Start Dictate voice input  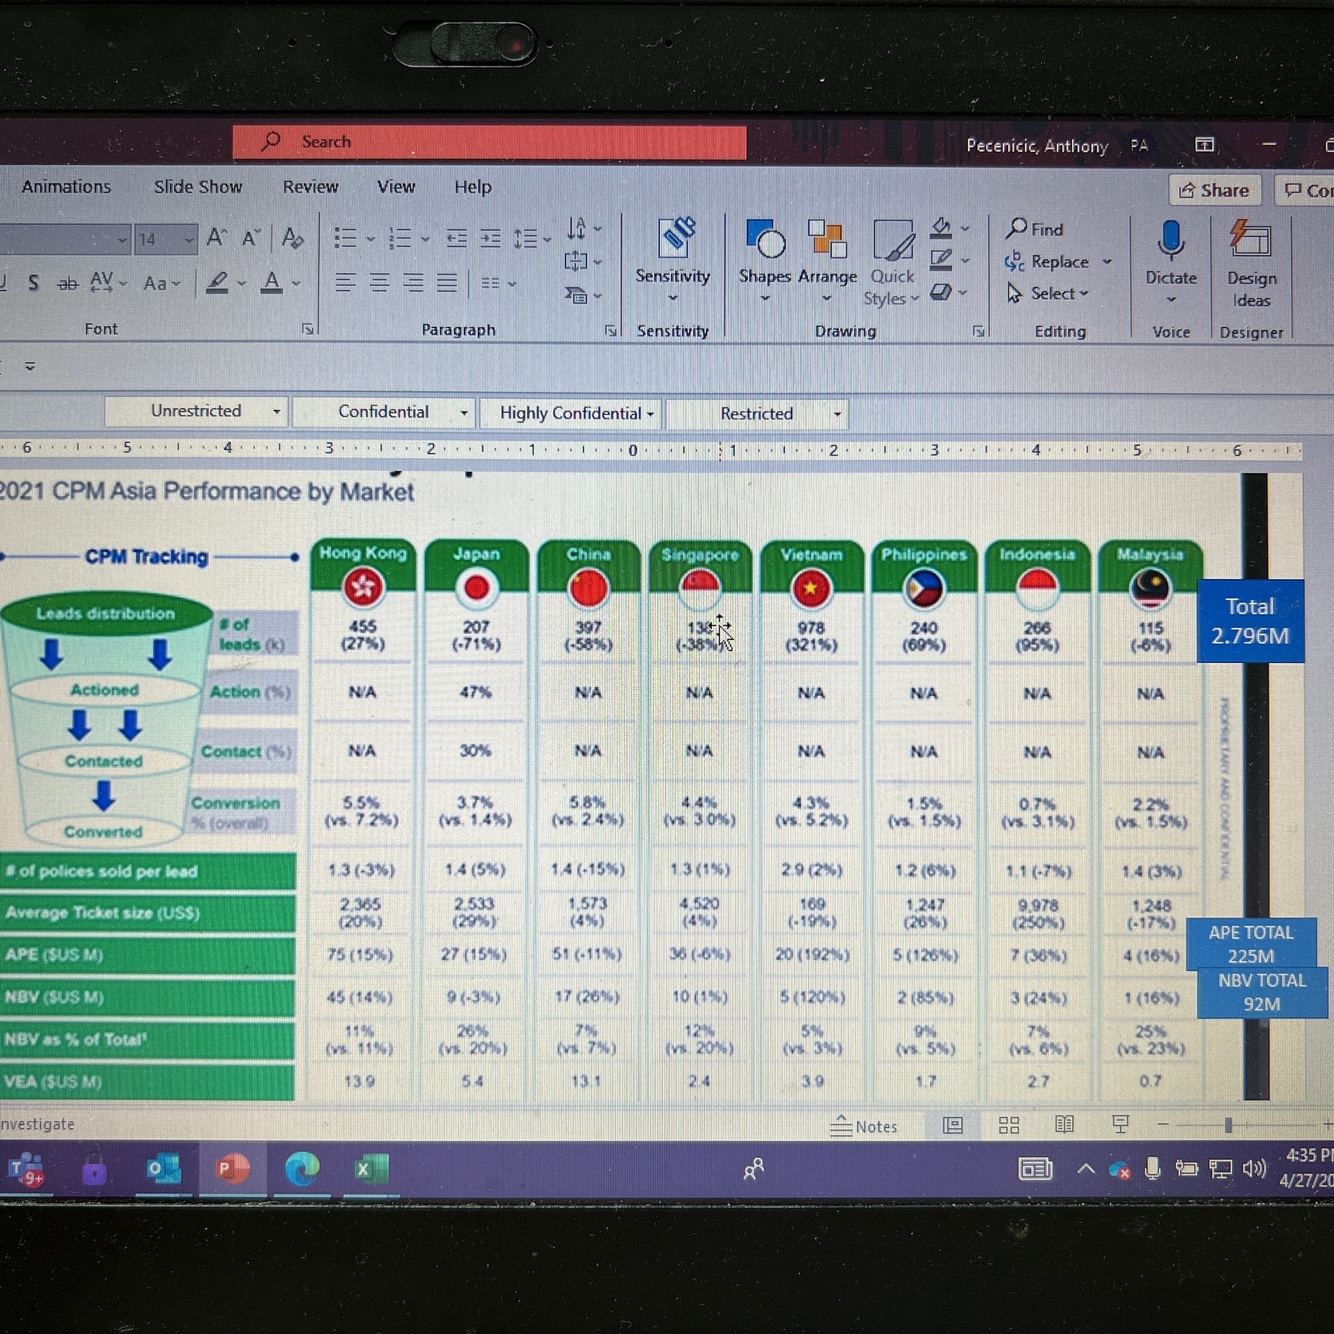[1171, 262]
